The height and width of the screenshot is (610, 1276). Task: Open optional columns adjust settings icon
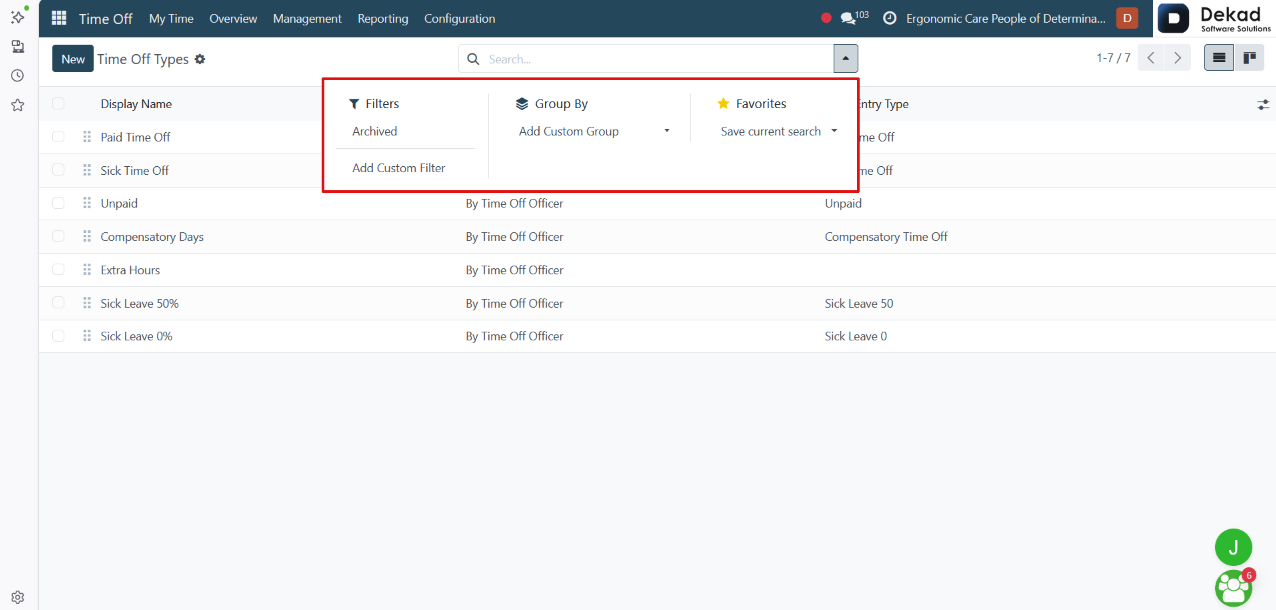coord(1263,104)
